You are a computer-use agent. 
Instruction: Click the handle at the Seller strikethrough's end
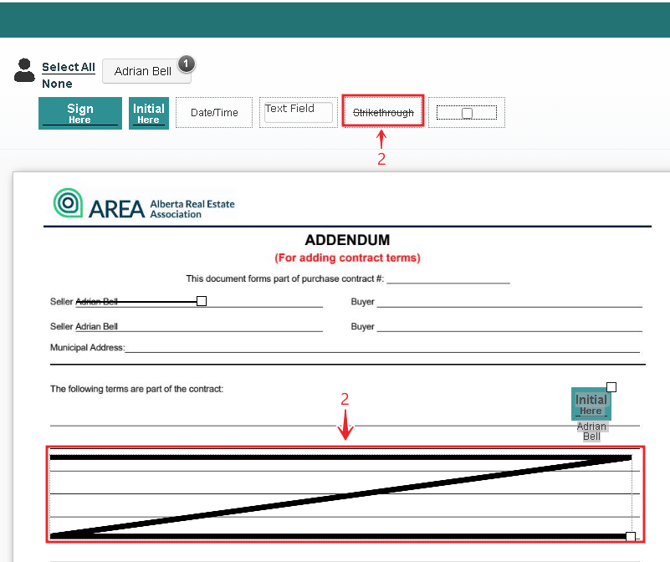coord(202,301)
